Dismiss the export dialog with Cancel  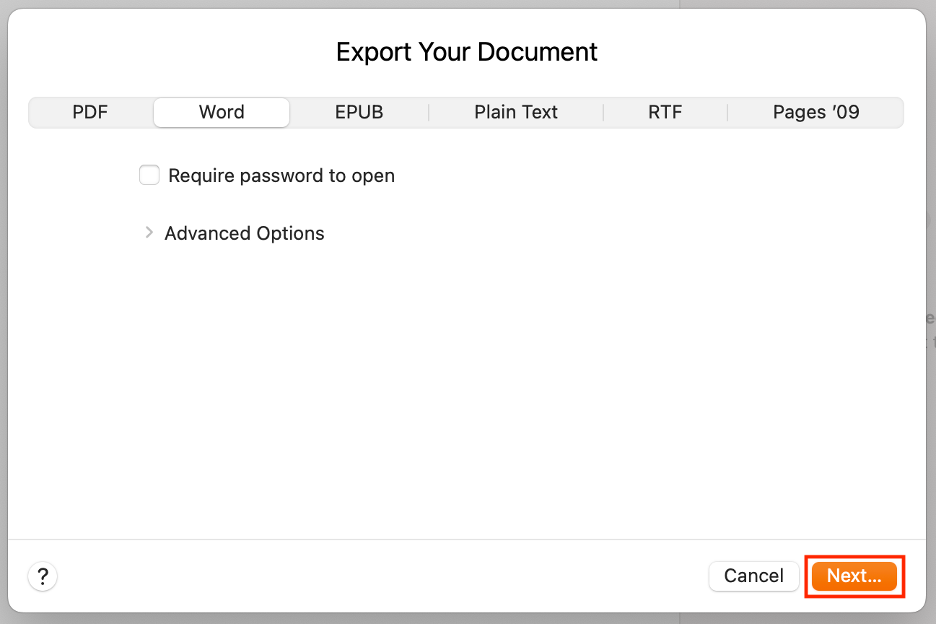click(753, 576)
